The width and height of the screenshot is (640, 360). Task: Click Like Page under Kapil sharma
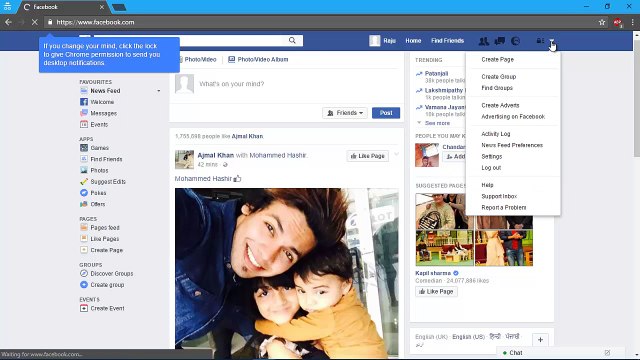pyautogui.click(x=436, y=291)
